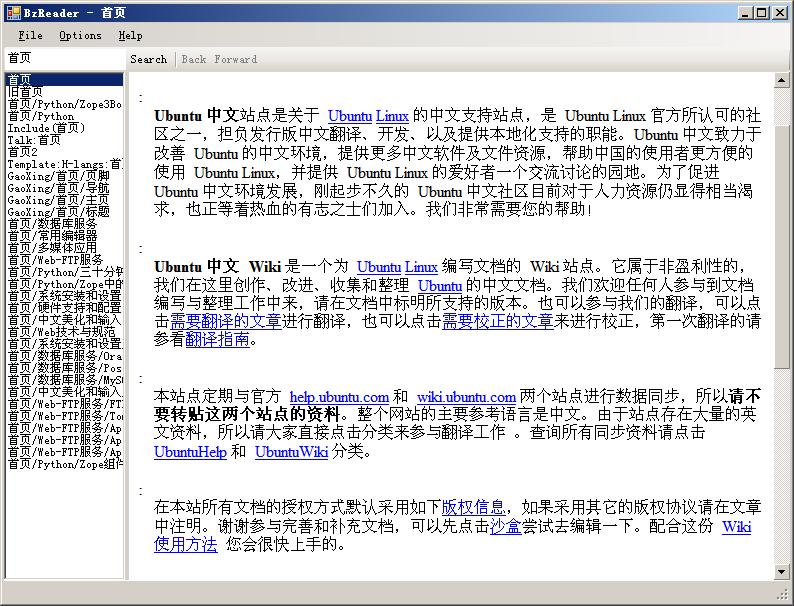Close the BzReader window

click(780, 13)
